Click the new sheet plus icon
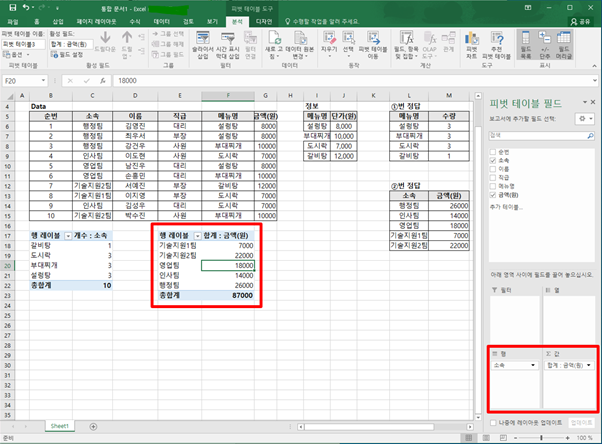Image resolution: width=602 pixels, height=444 pixels. click(93, 426)
